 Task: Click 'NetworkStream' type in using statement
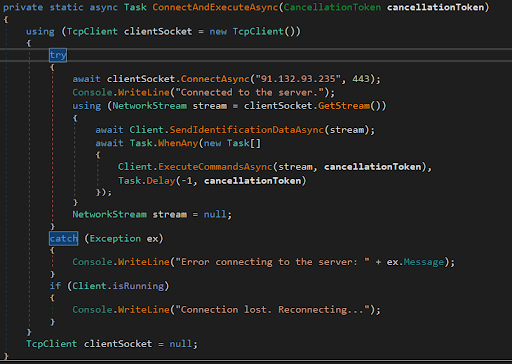150,106
